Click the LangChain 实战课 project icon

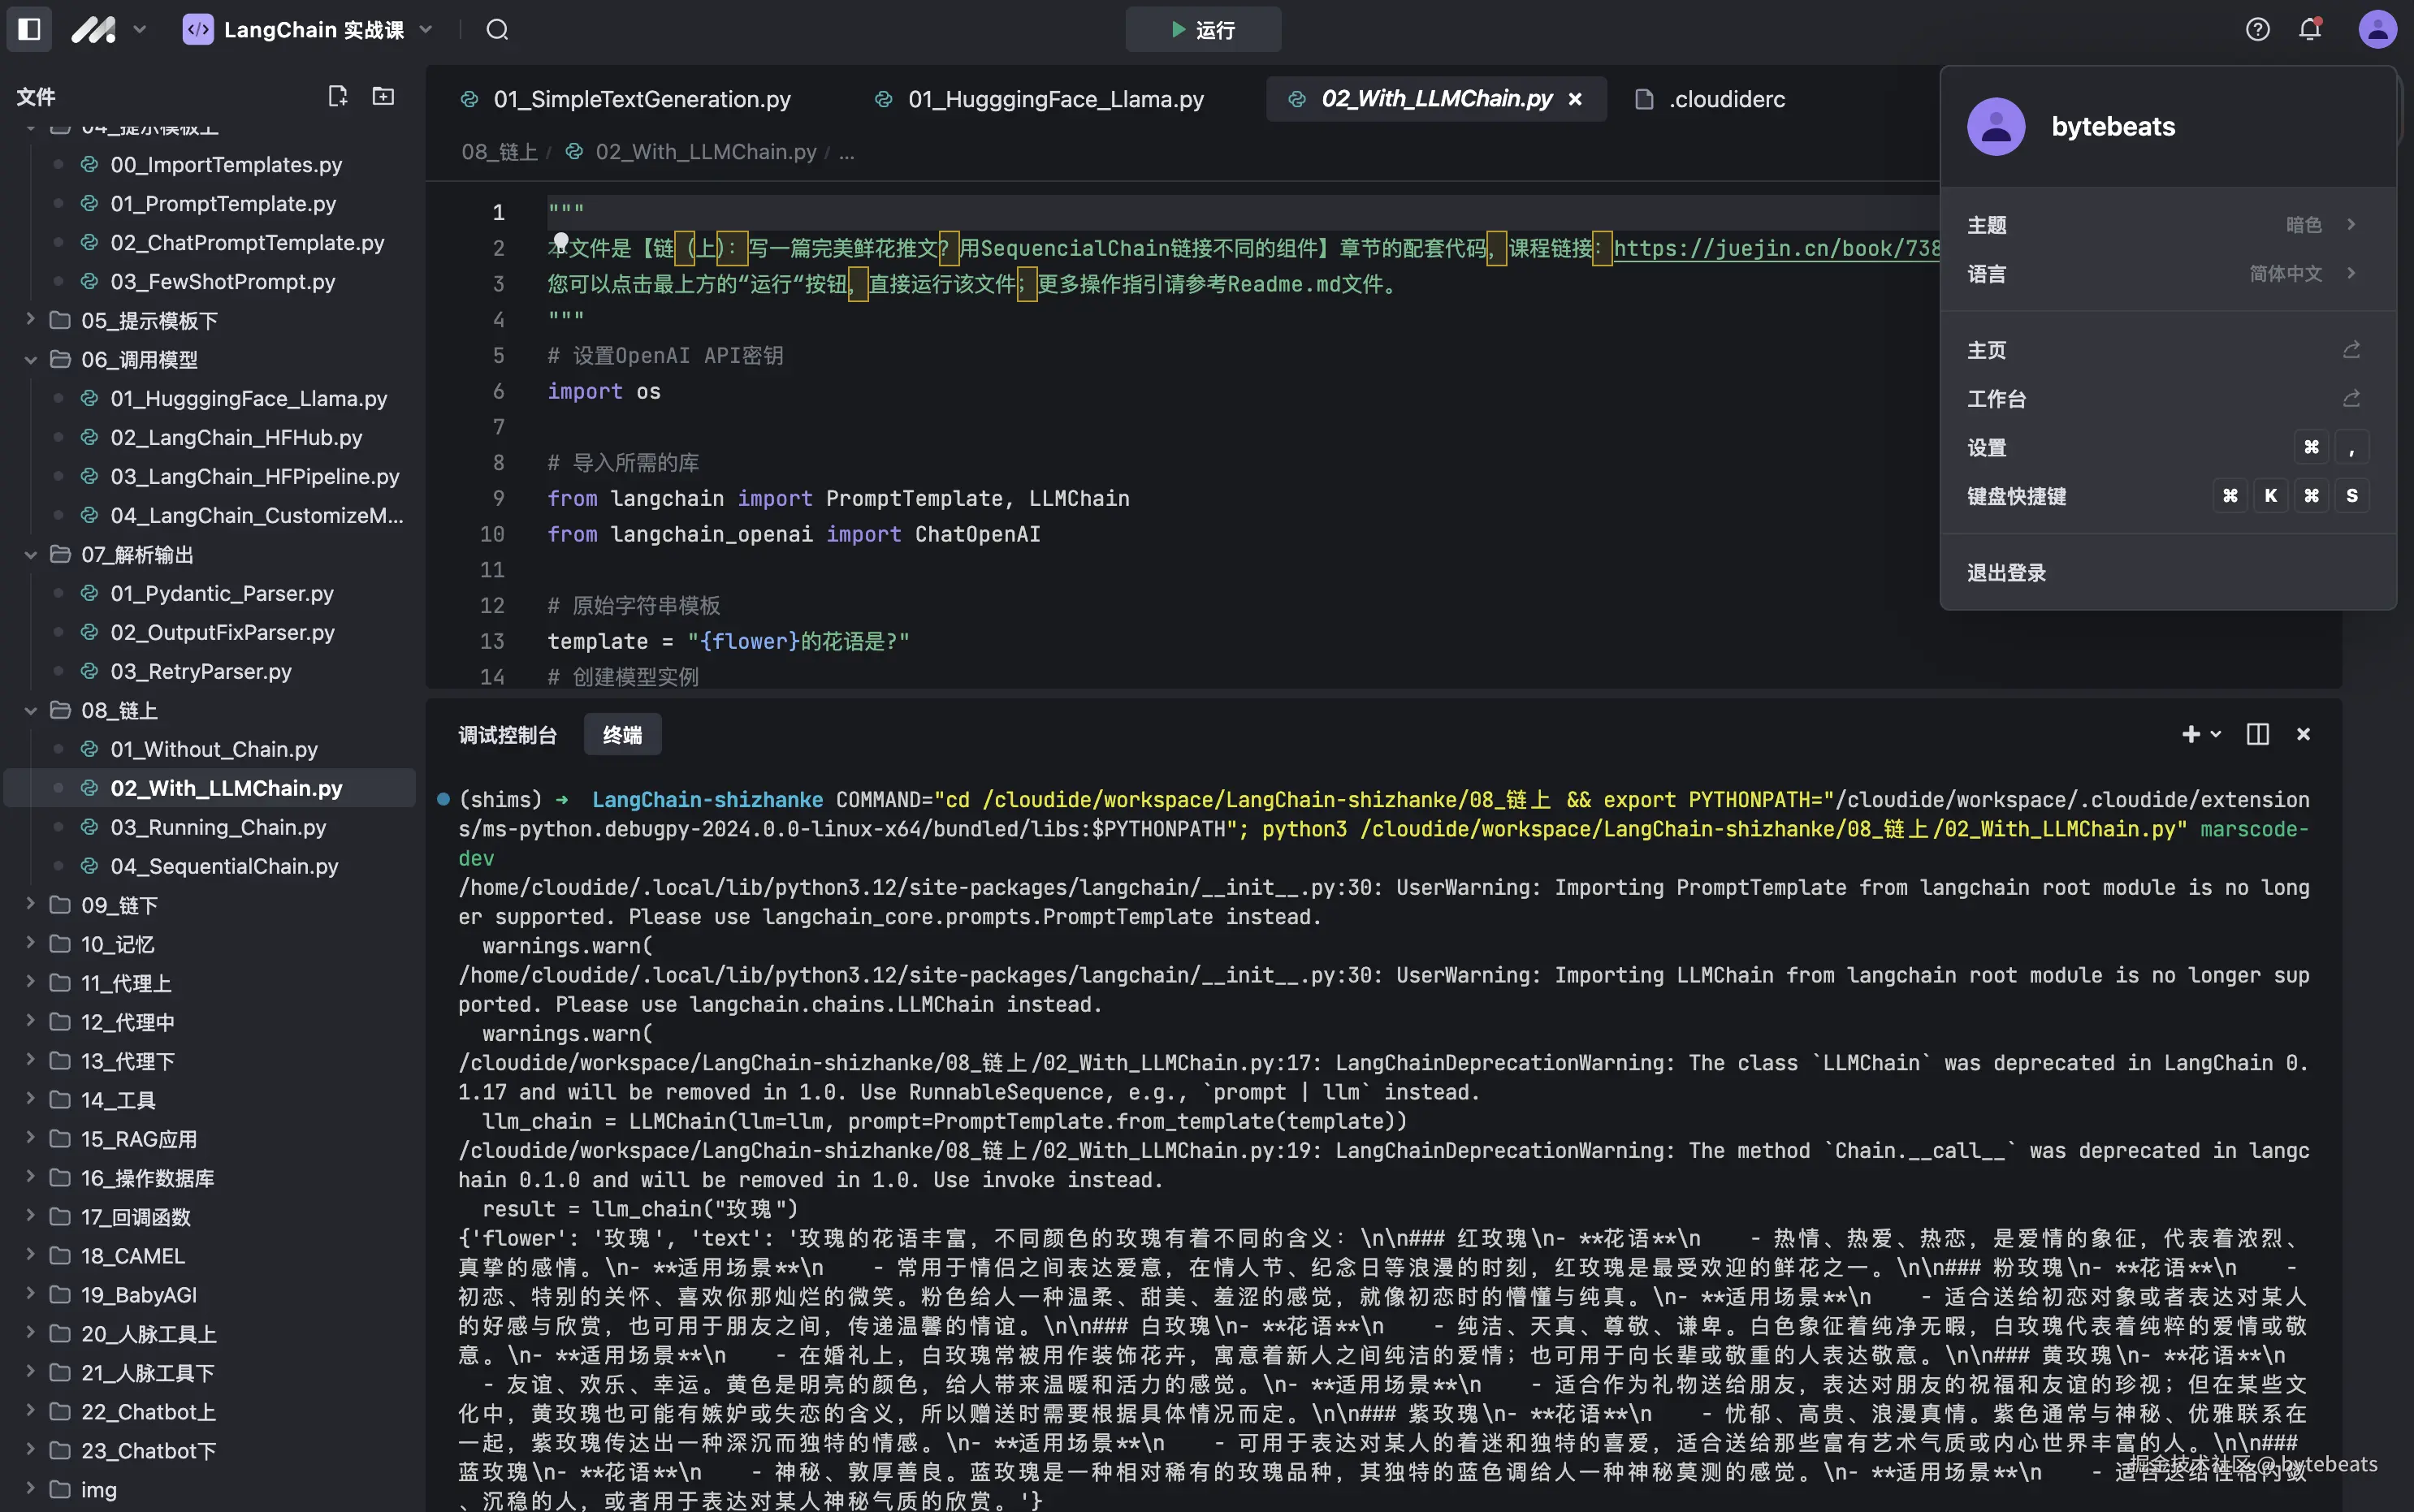[x=198, y=29]
